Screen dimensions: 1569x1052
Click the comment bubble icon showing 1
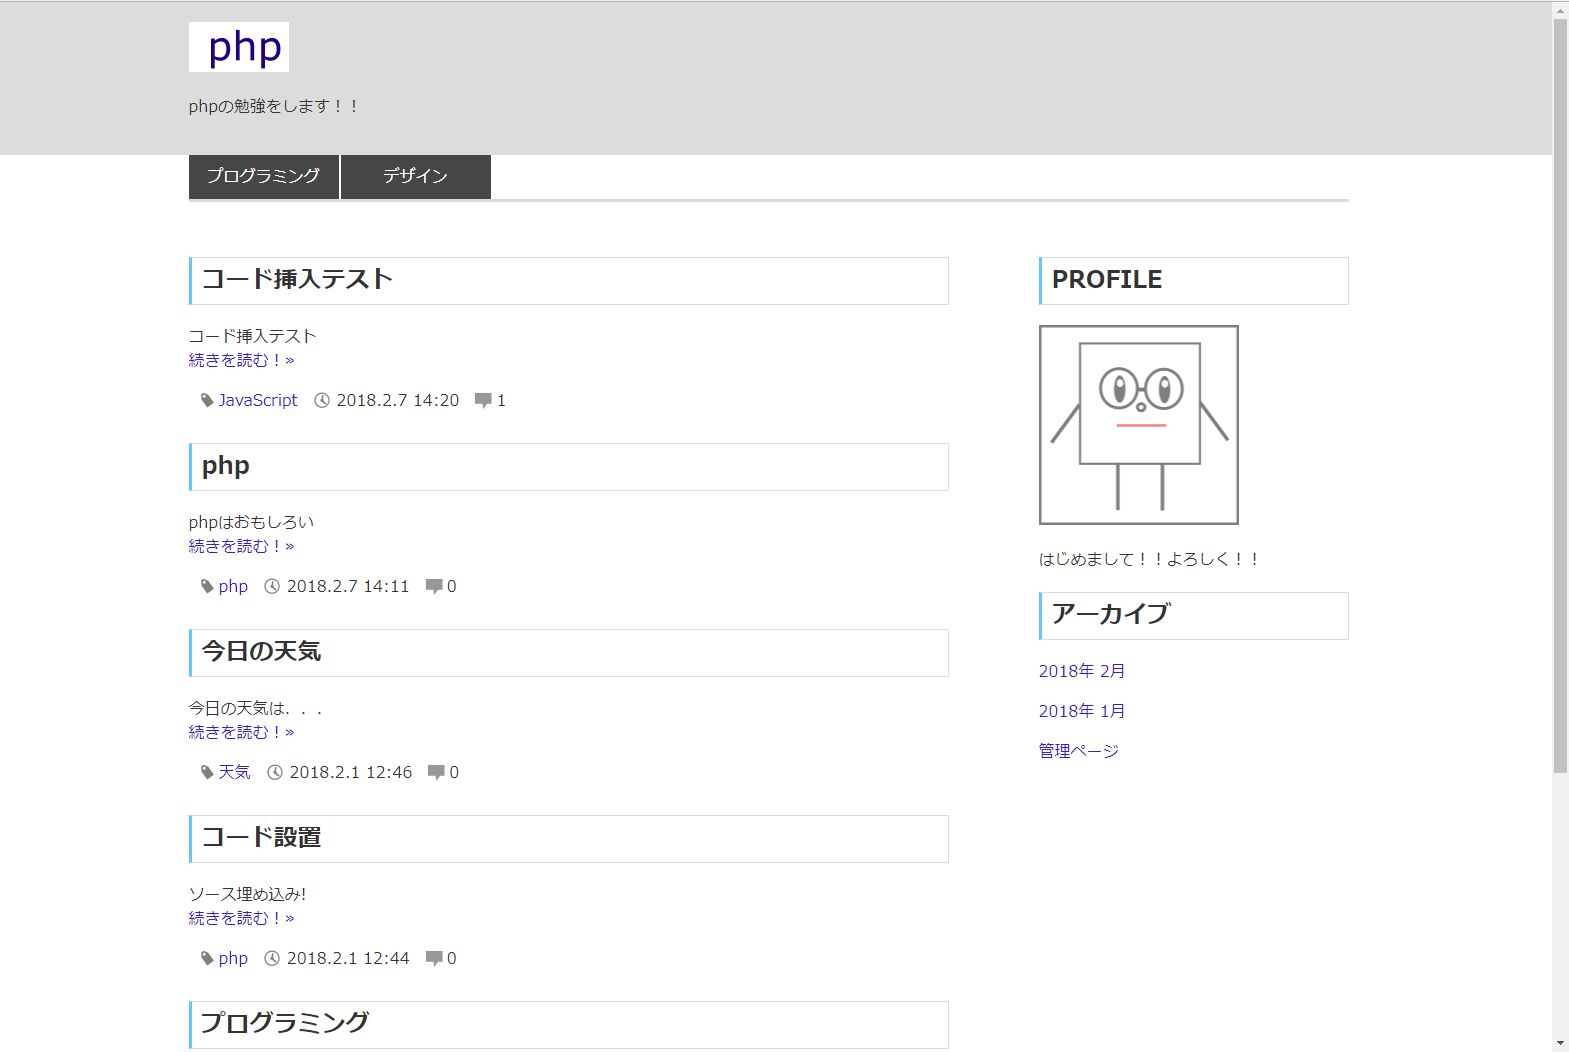click(x=483, y=400)
